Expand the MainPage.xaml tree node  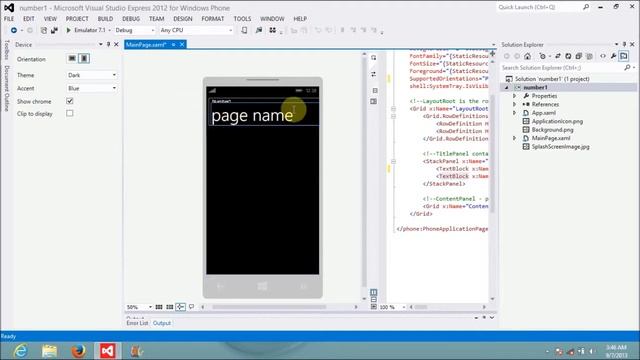[x=515, y=138]
